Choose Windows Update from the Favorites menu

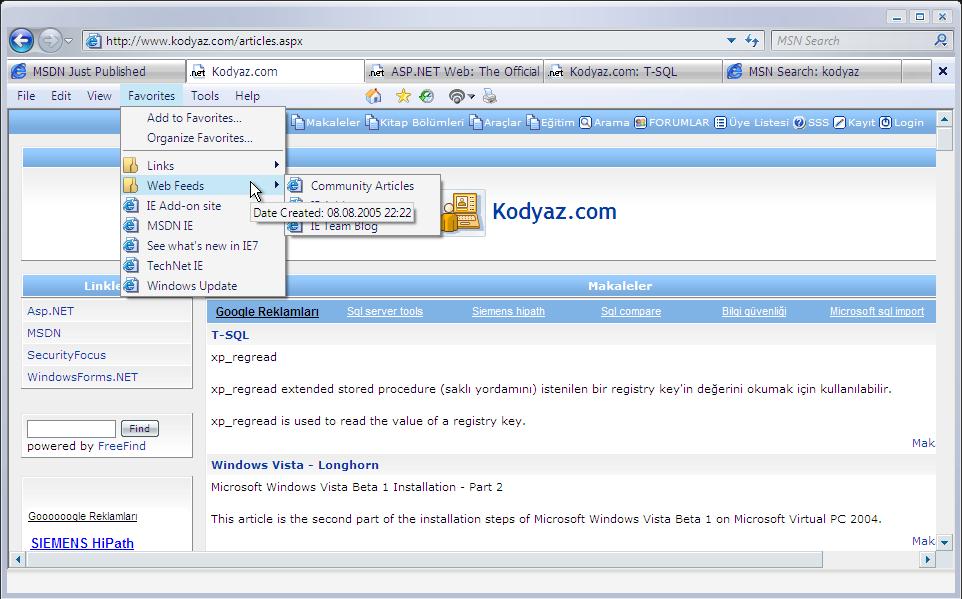coord(191,286)
